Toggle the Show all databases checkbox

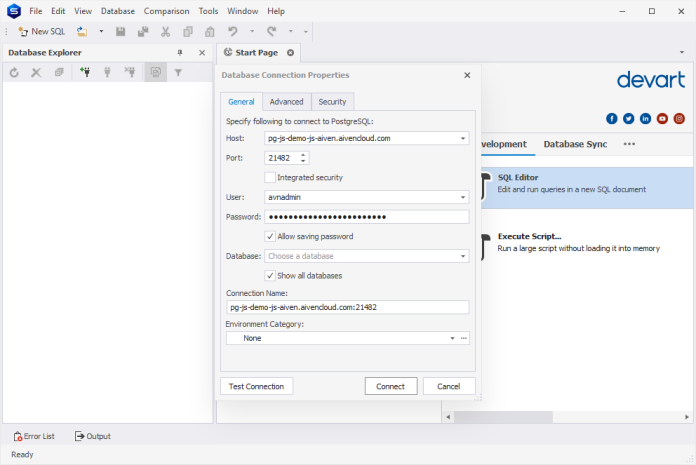[270, 275]
